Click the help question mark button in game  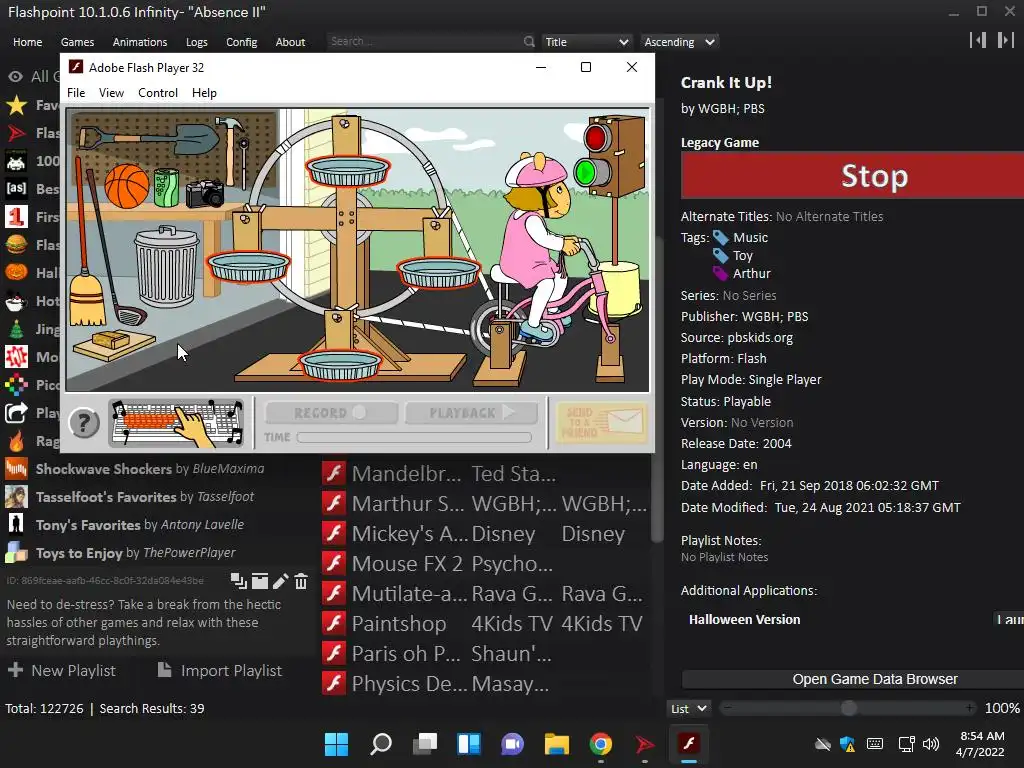[x=84, y=423]
